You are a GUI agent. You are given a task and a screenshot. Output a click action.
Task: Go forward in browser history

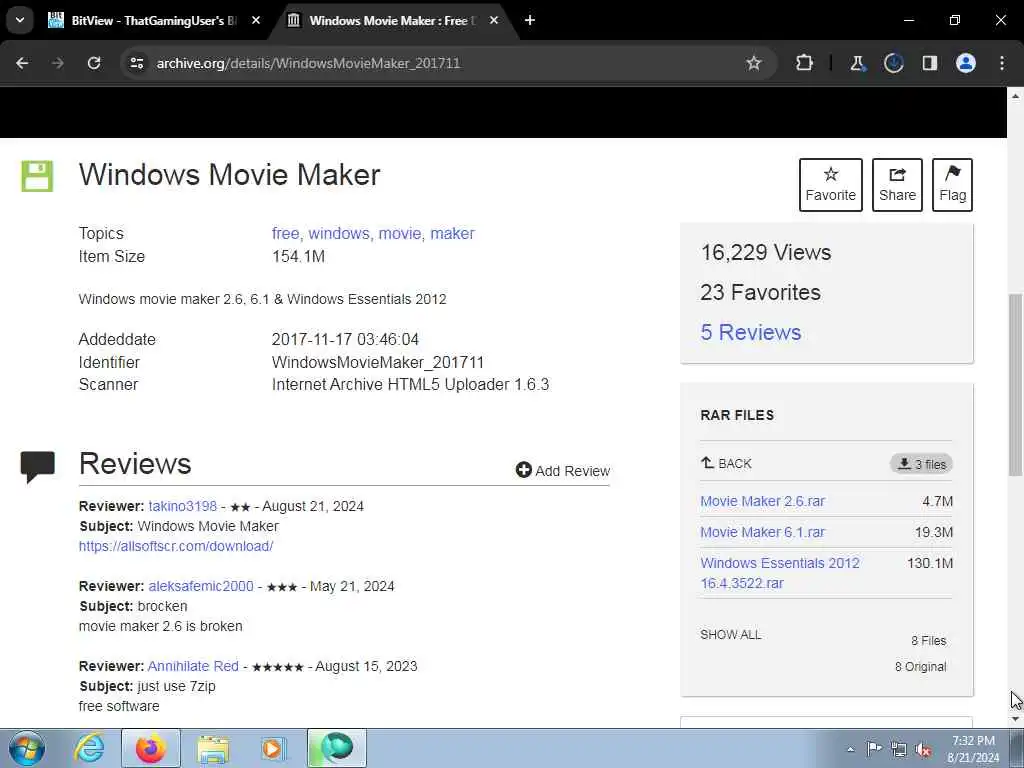click(x=58, y=63)
